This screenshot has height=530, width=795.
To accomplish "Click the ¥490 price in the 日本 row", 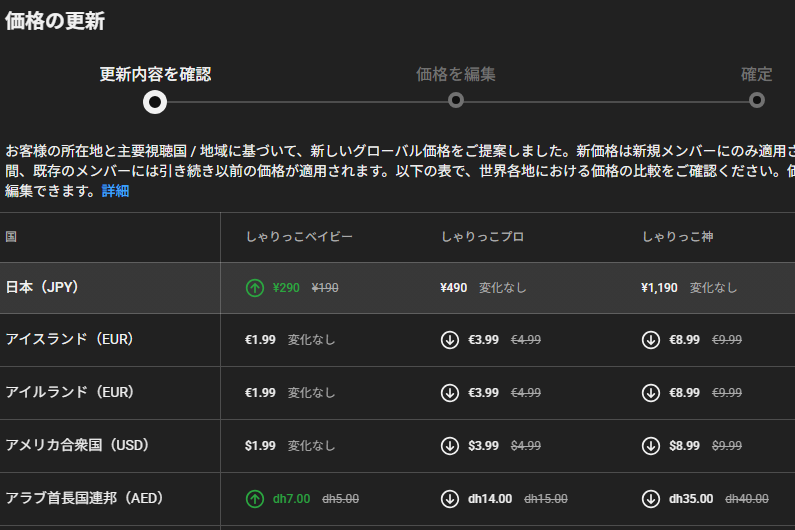I will (x=454, y=288).
